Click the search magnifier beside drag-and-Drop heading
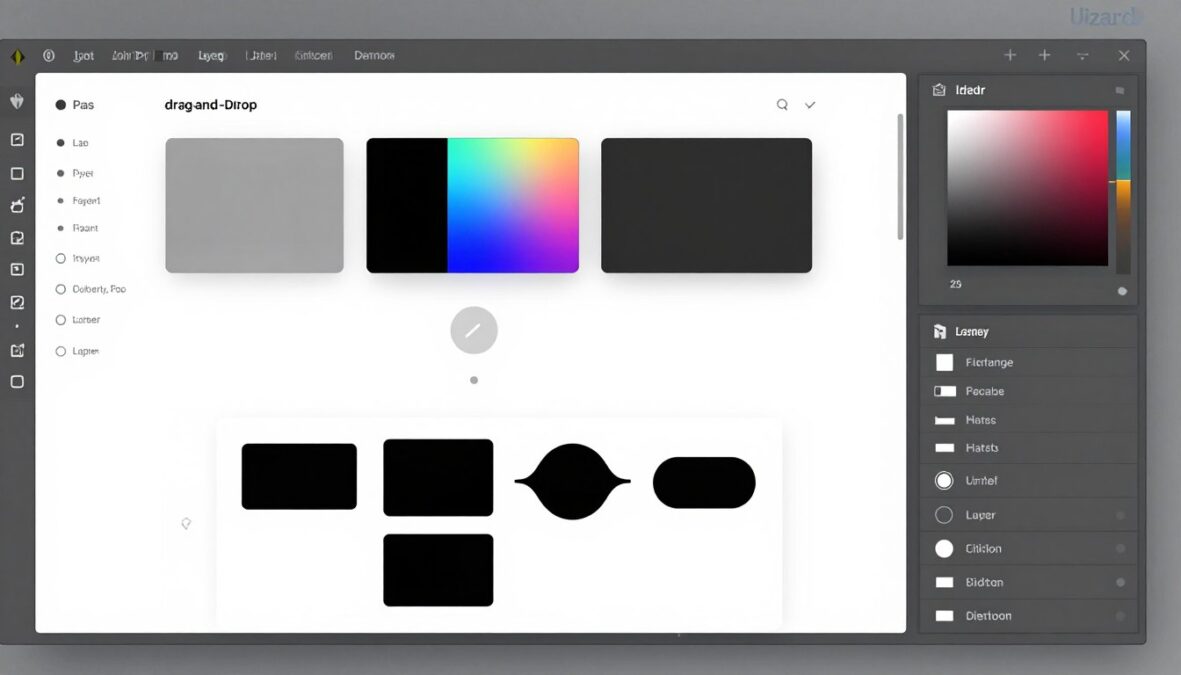 click(x=783, y=105)
